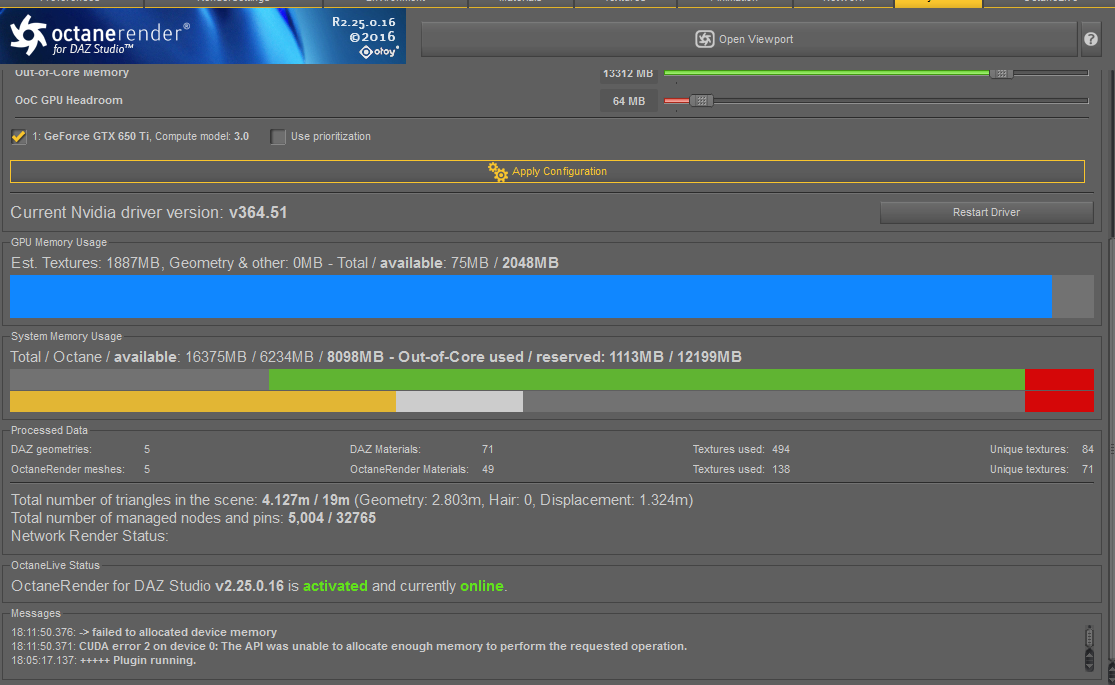Enable the Use prioritization checkbox
1115x685 pixels.
[x=278, y=137]
